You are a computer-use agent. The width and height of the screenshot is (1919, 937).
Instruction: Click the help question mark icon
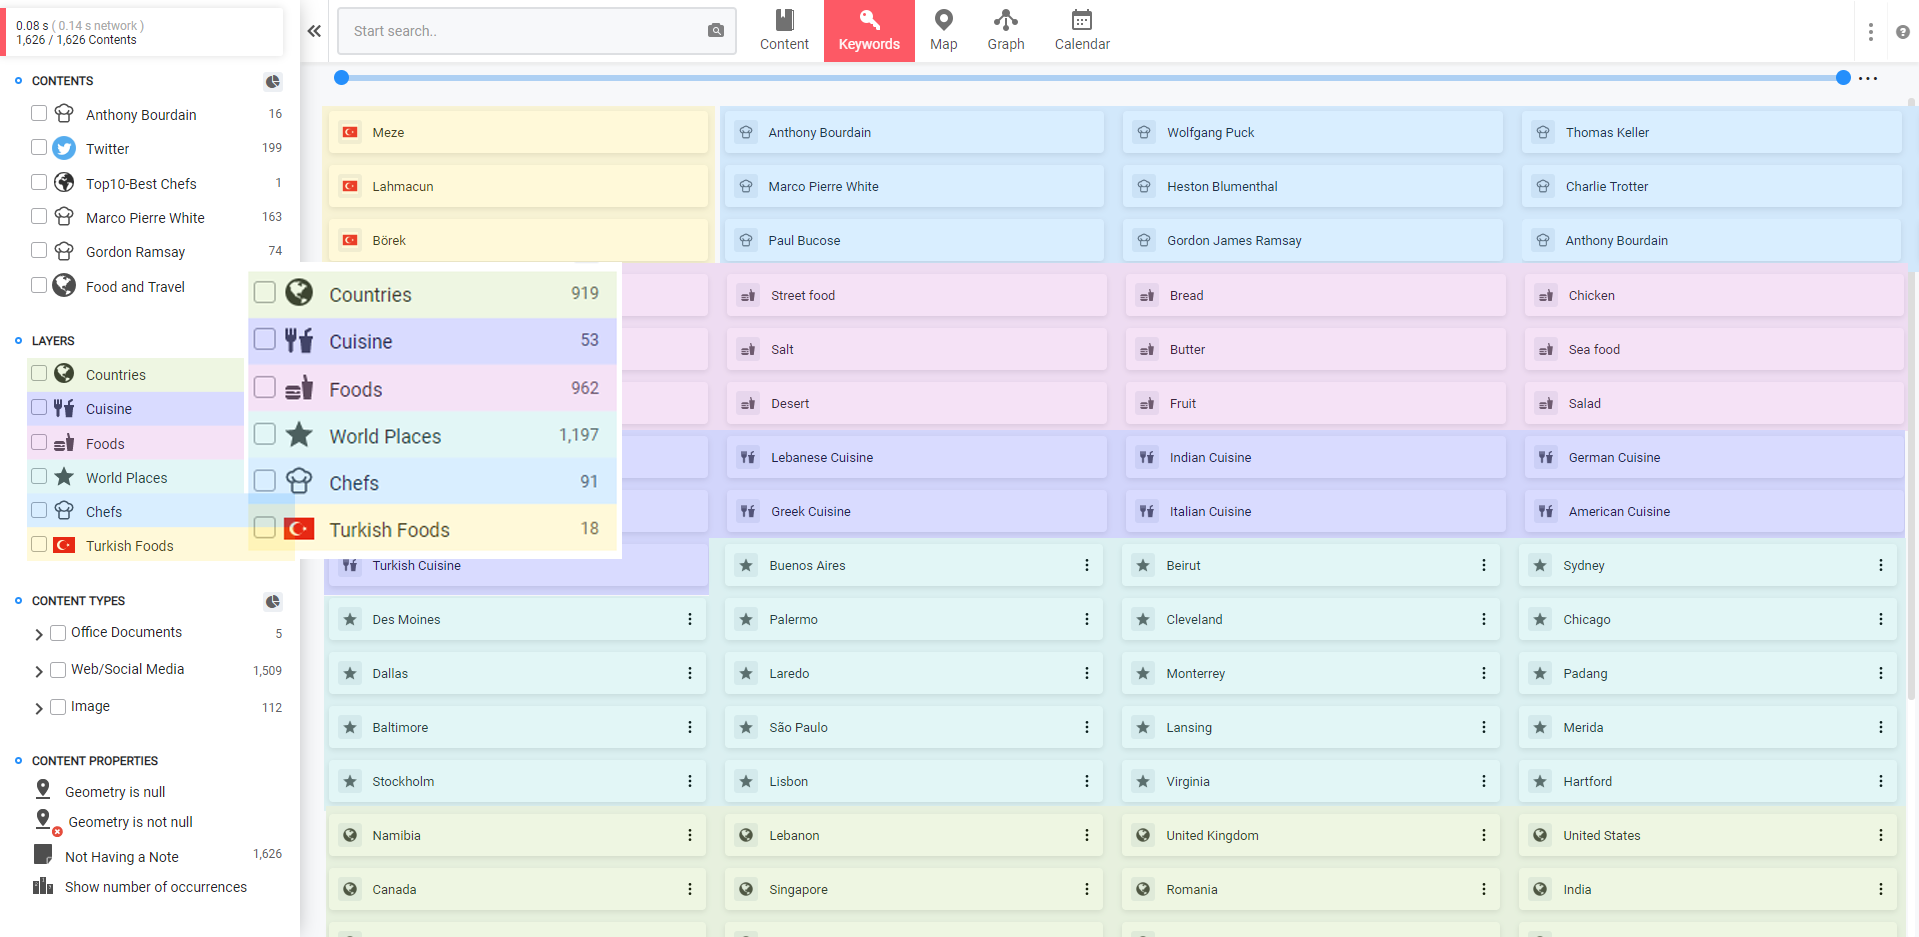coord(1902,32)
